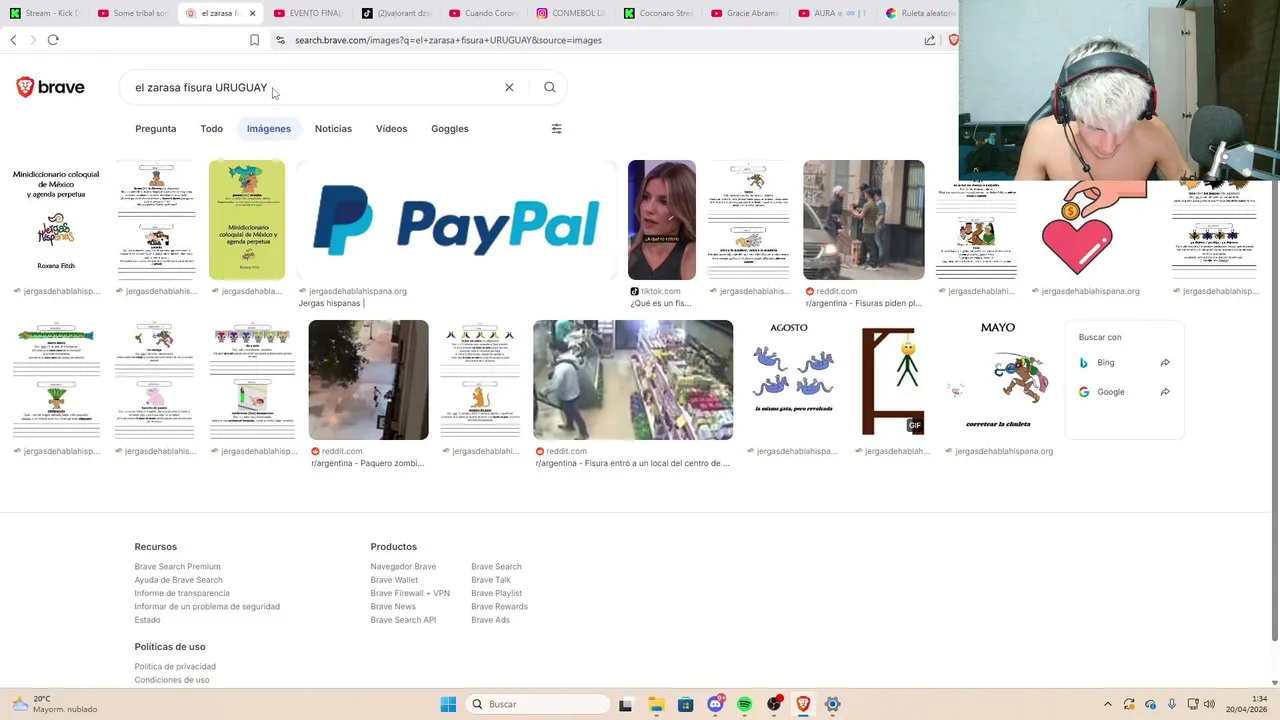Screen dimensions: 1280x720
Task: Click the Brave browser taskbar icon
Action: 803,704
